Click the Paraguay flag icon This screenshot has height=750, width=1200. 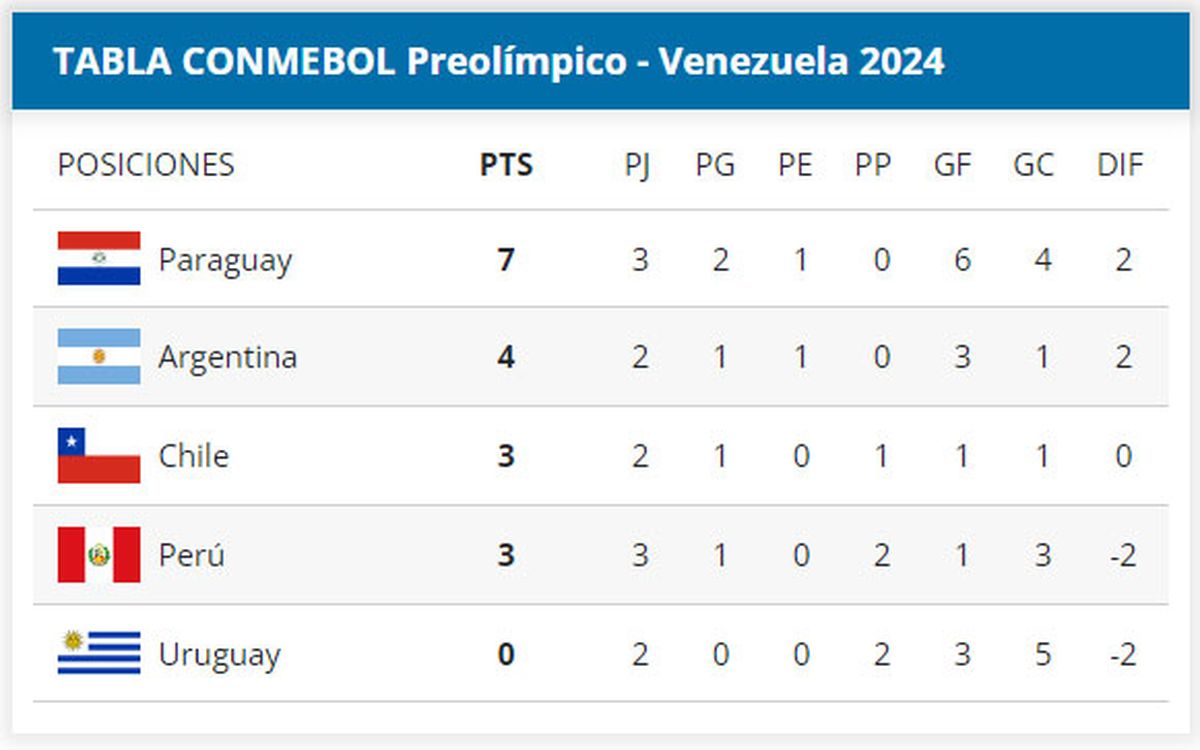coord(99,259)
